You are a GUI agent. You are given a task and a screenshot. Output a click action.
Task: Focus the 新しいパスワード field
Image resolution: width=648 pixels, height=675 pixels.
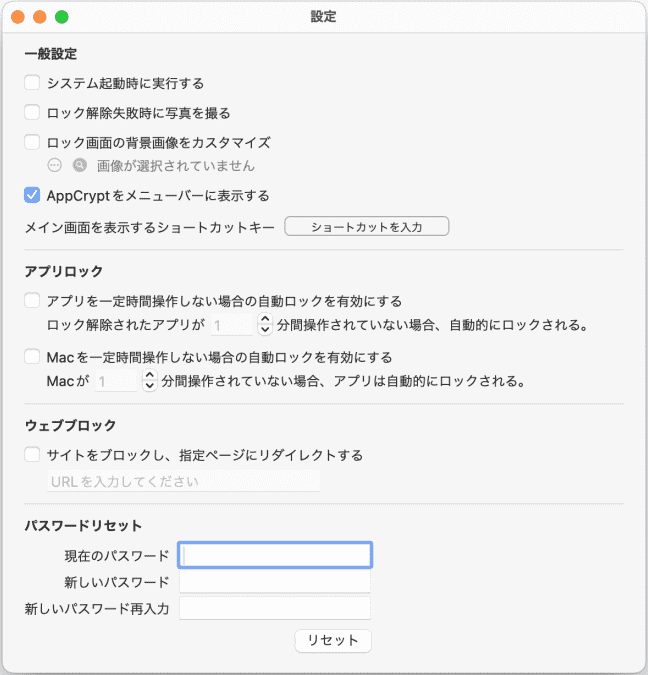coord(275,582)
